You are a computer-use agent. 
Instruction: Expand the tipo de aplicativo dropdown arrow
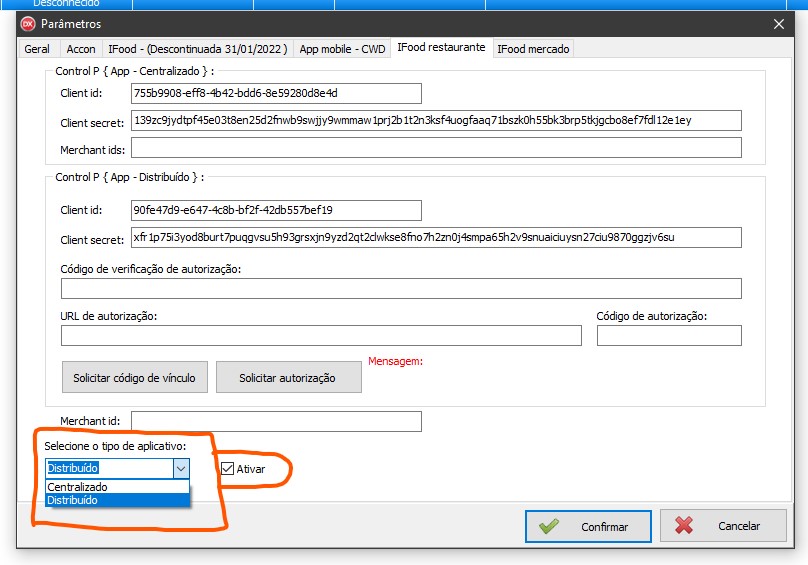point(181,469)
